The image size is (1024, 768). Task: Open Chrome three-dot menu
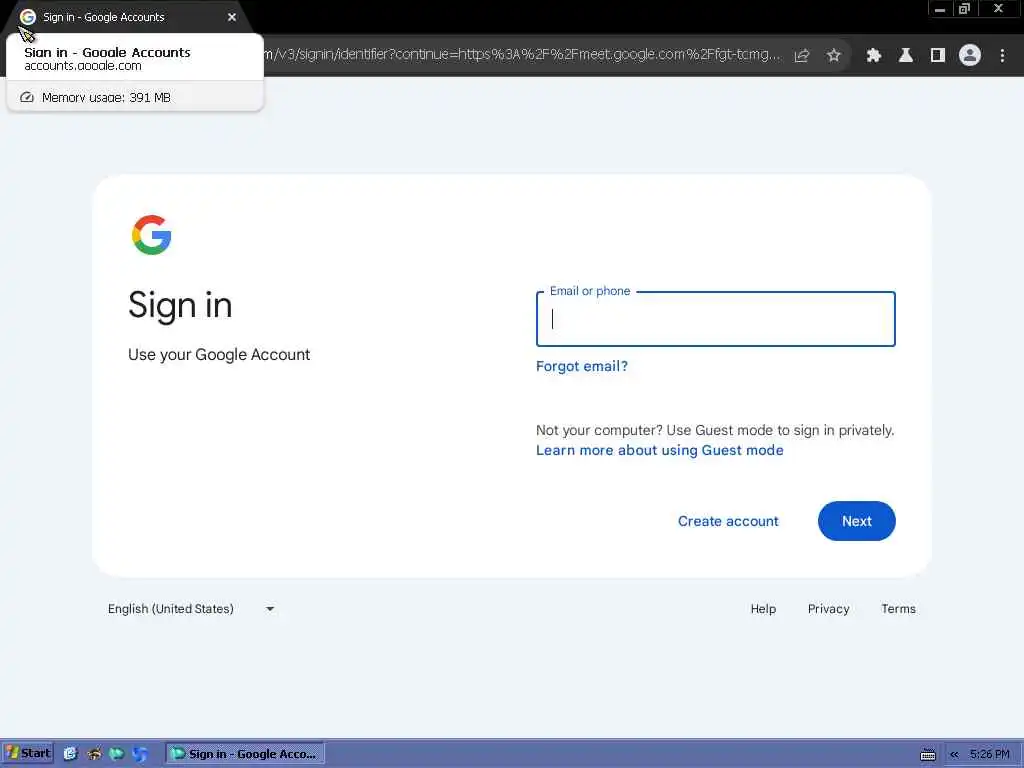[1002, 56]
